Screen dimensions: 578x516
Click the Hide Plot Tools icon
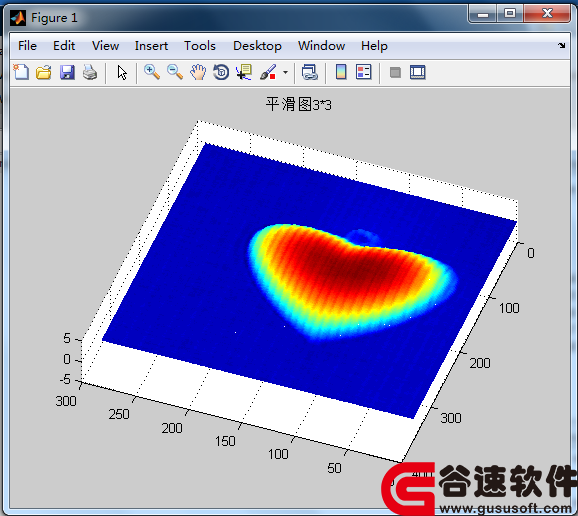(395, 73)
